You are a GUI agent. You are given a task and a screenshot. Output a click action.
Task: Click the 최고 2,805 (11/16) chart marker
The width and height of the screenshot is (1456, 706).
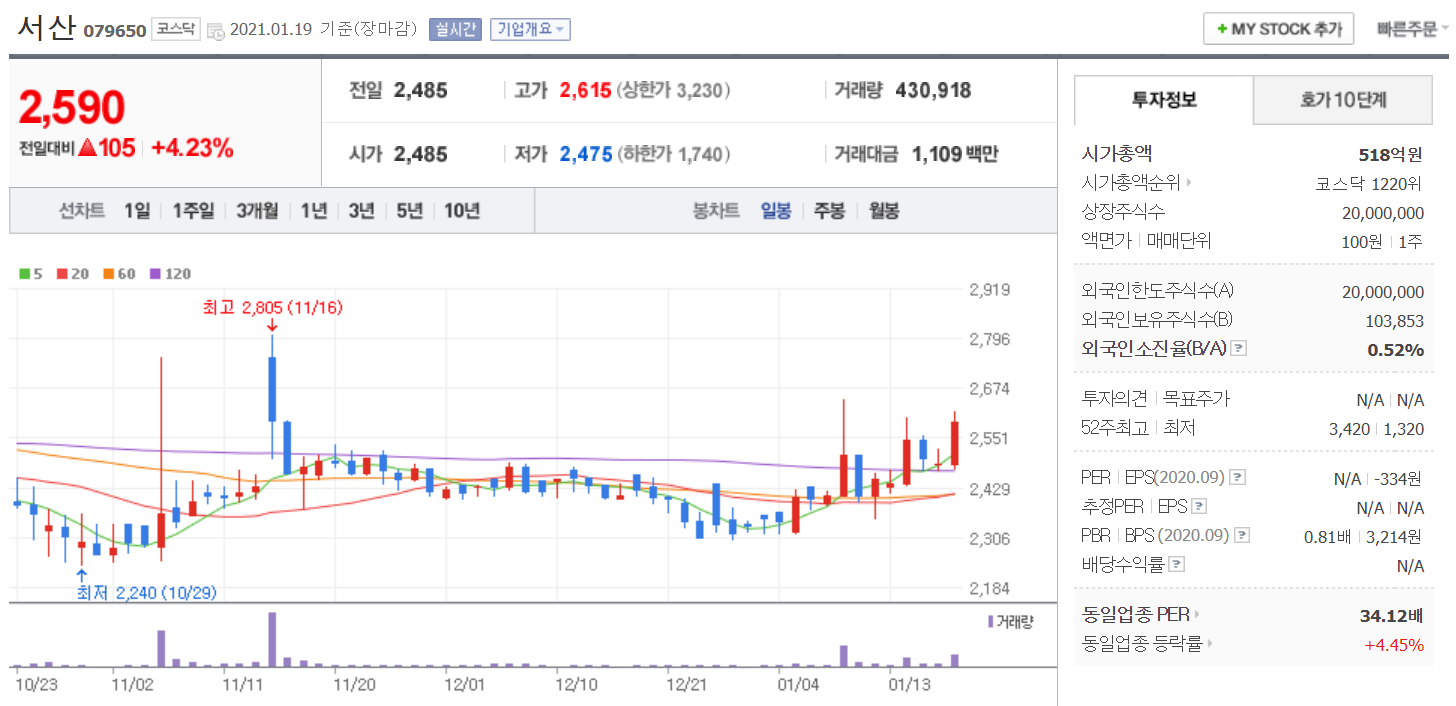[x=272, y=308]
